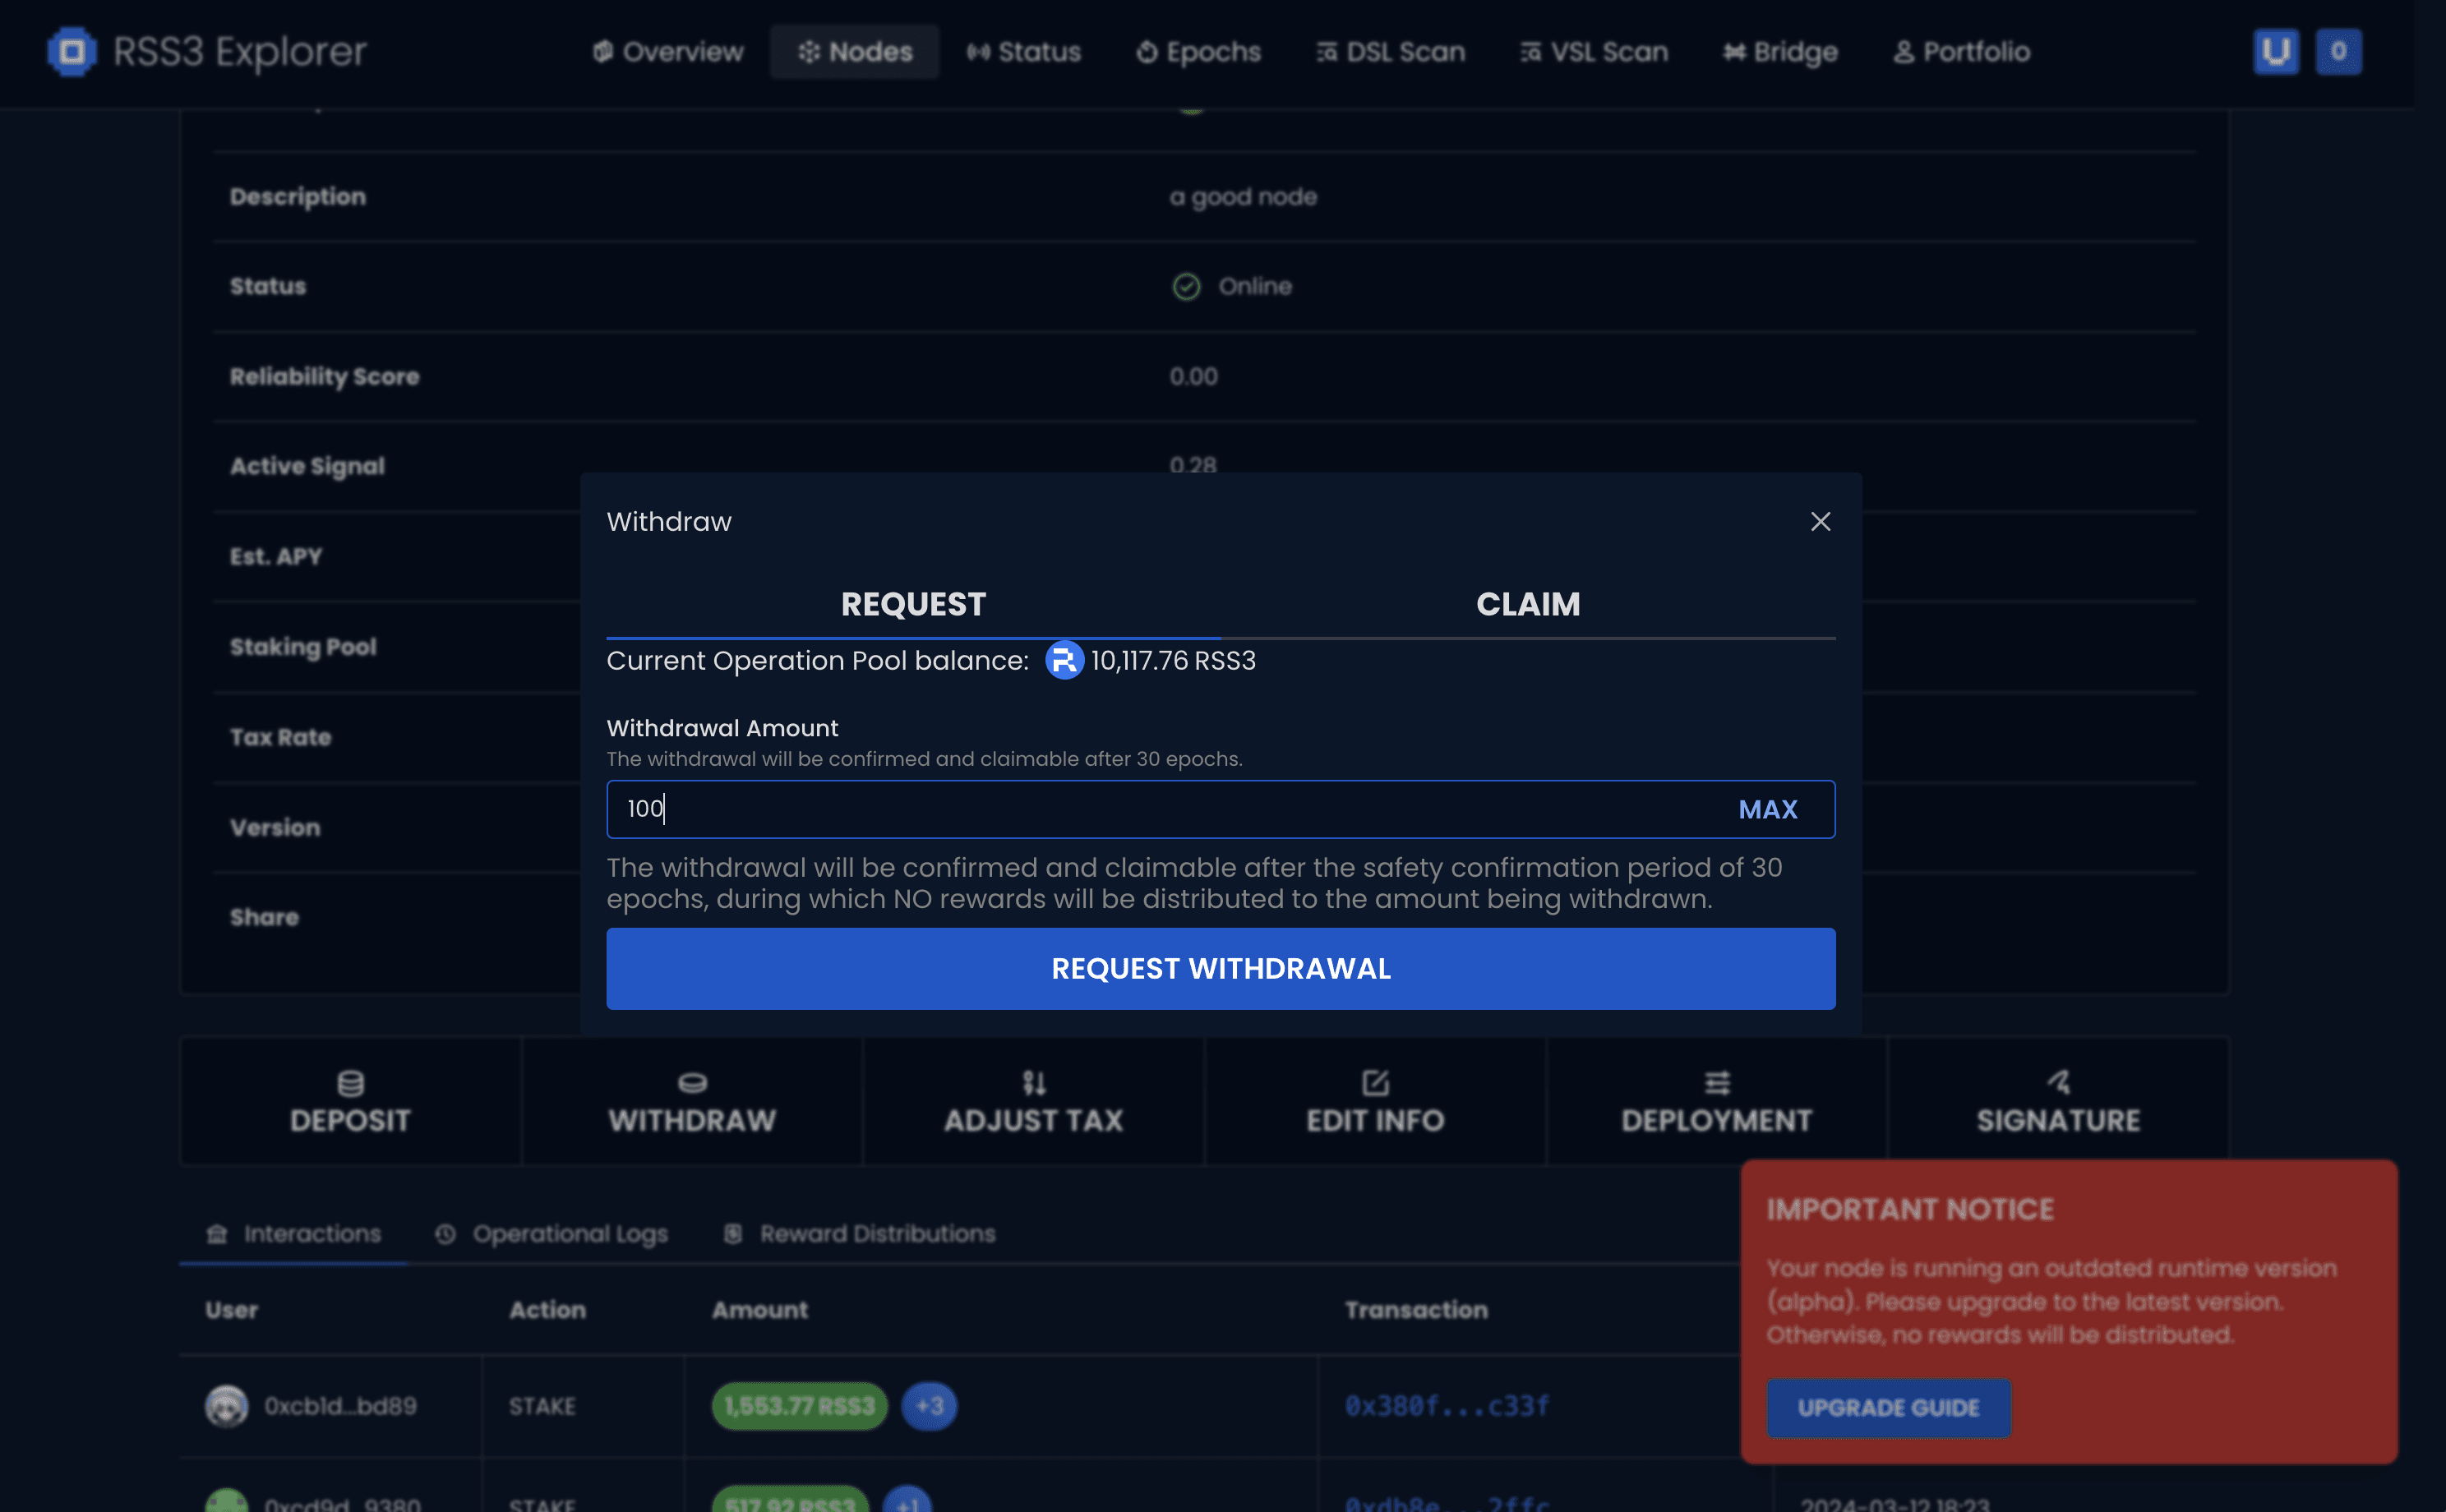Click the EDIT INFO action button
Image resolution: width=2446 pixels, height=1512 pixels.
click(1375, 1101)
